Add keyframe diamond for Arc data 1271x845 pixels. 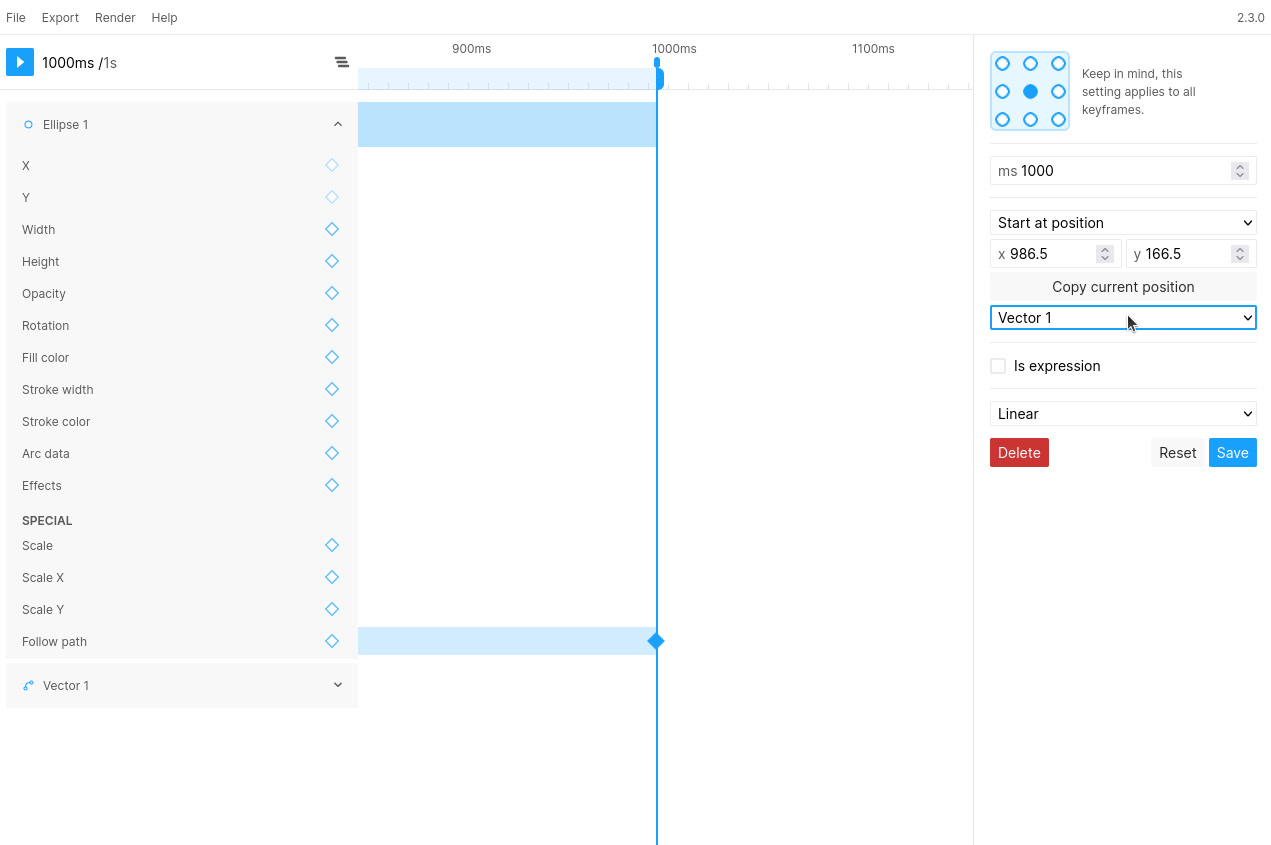click(x=332, y=453)
